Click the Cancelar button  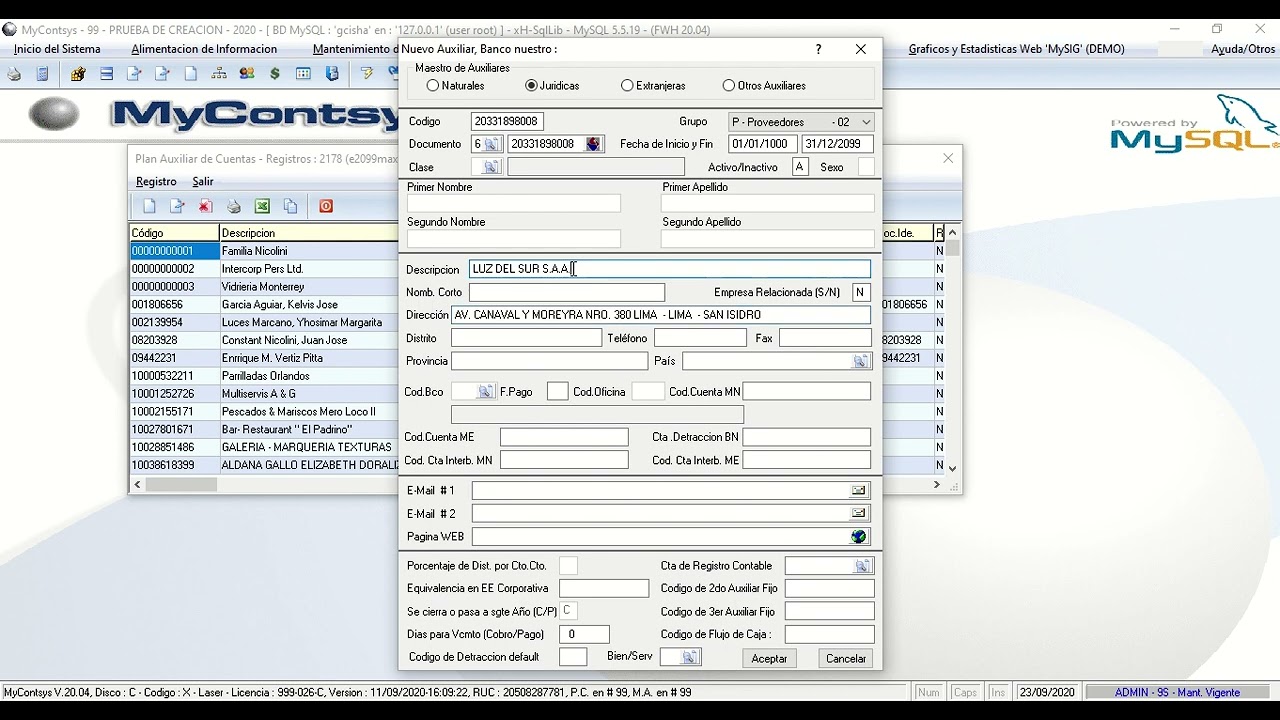coord(846,658)
